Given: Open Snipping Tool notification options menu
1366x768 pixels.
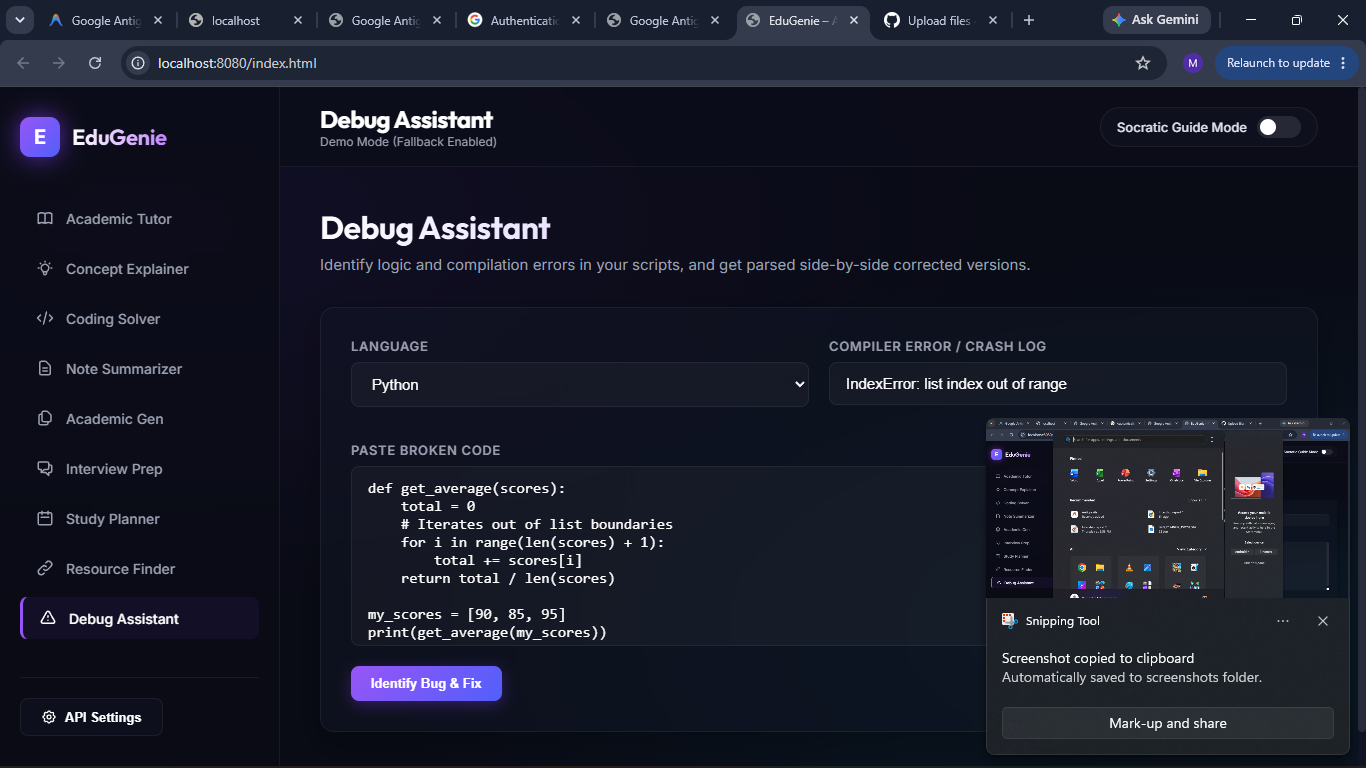Looking at the screenshot, I should coord(1283,621).
